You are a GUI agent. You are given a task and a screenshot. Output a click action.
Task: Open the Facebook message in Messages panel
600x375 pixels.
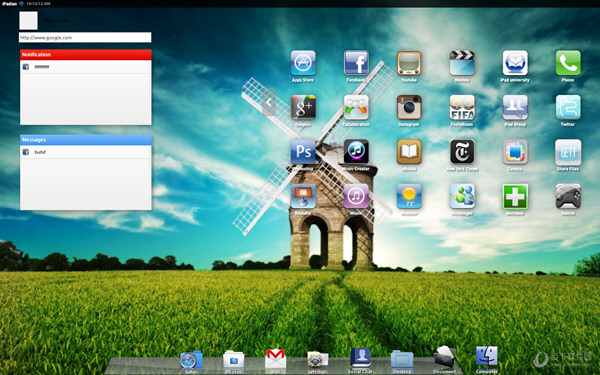pos(86,152)
